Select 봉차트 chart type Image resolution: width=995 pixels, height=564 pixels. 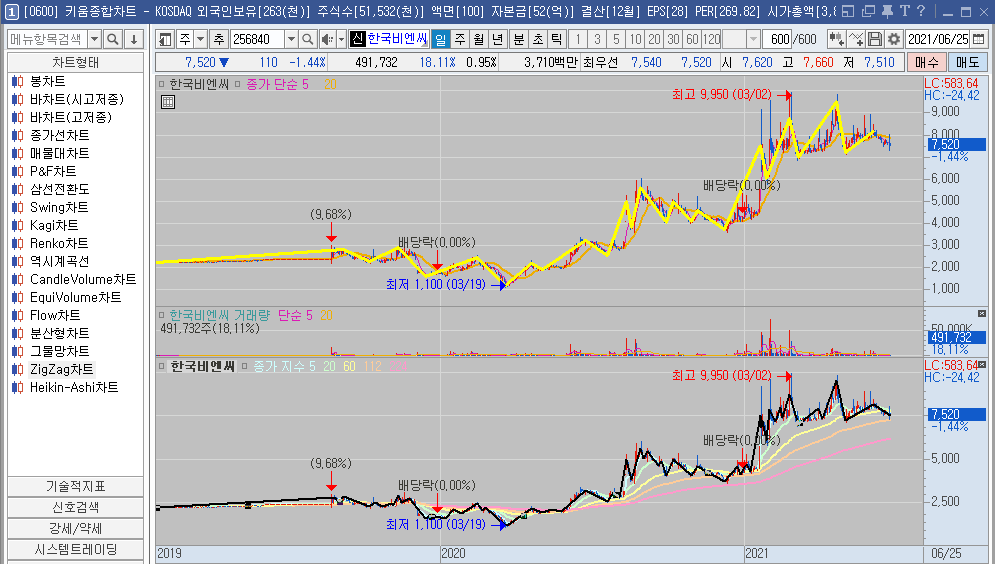(x=48, y=81)
